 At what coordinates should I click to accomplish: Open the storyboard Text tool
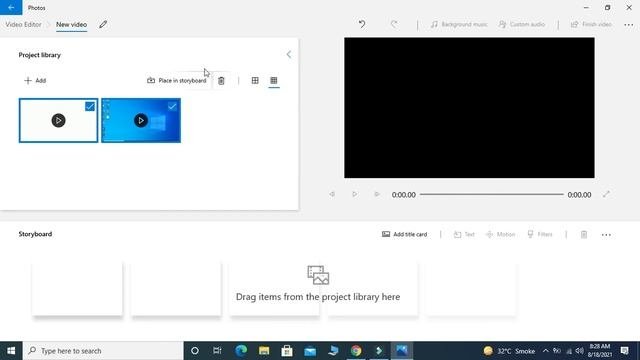tap(464, 234)
